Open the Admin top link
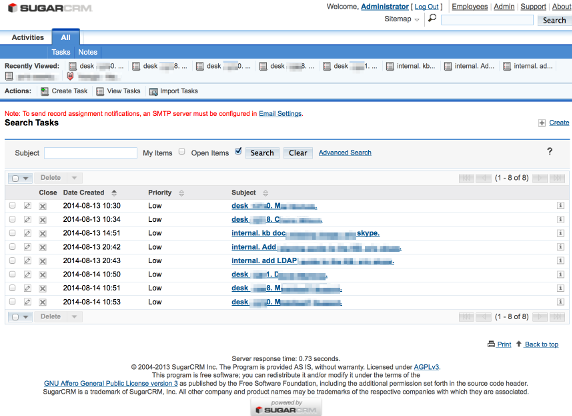The width and height of the screenshot is (572, 416). (x=504, y=7)
